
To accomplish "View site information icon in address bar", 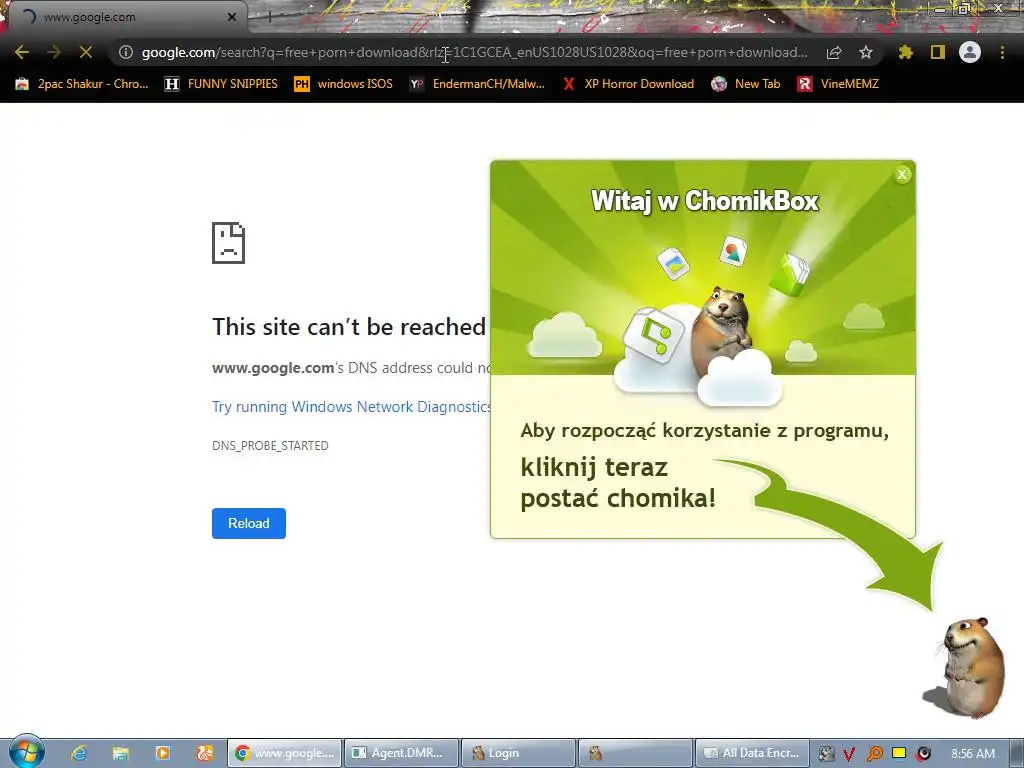I will pyautogui.click(x=126, y=52).
